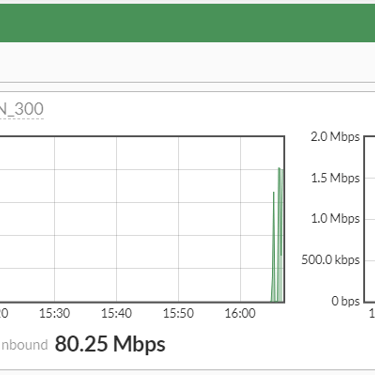Click the 1.5 Mbps y-axis label
The image size is (375, 375).
(x=335, y=178)
